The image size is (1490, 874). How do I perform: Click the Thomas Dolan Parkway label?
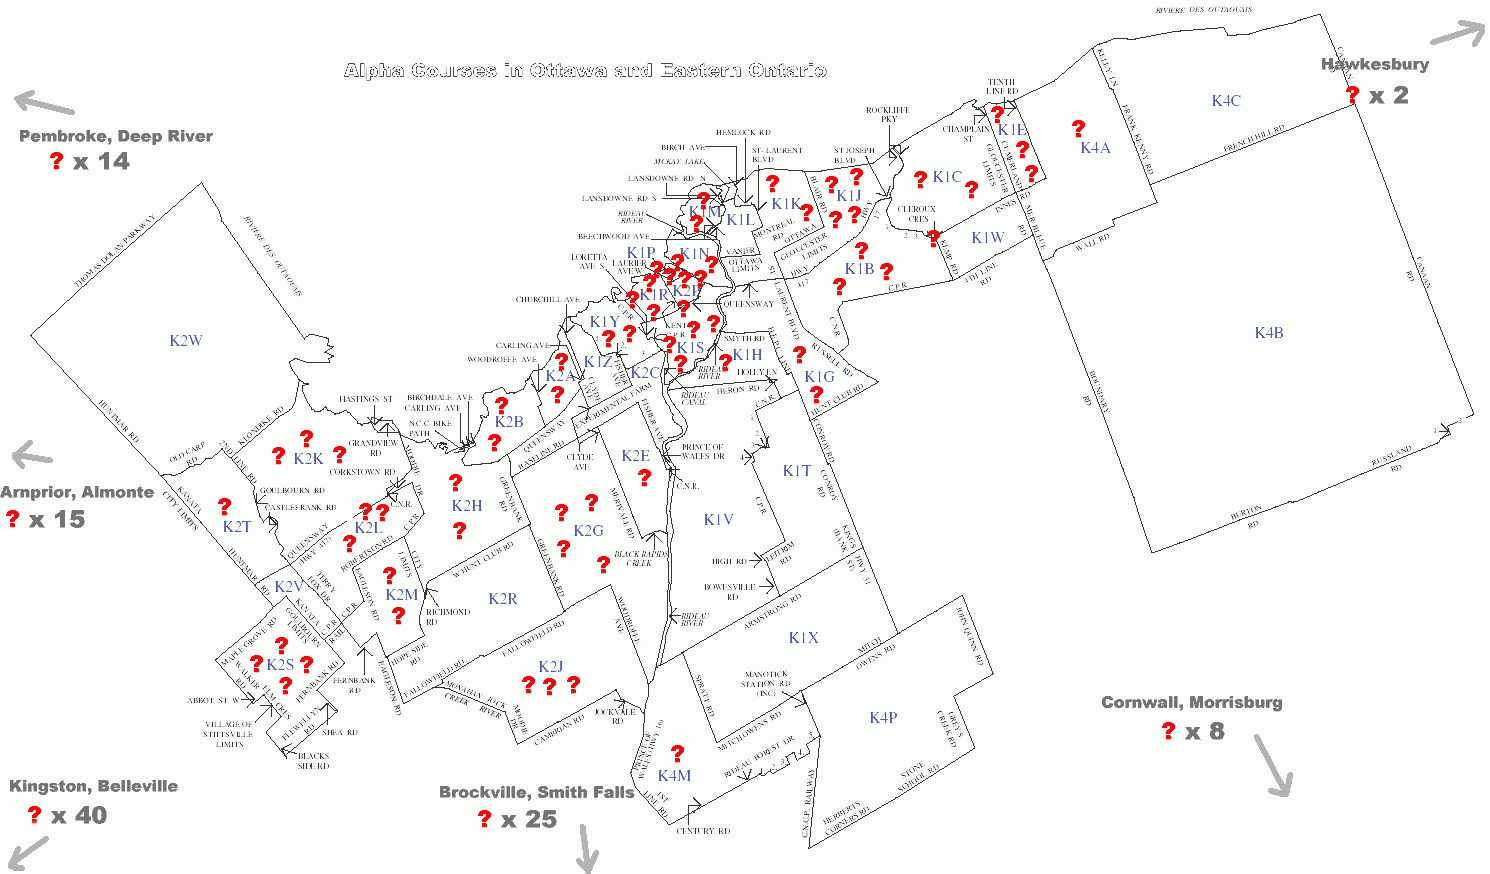click(115, 252)
